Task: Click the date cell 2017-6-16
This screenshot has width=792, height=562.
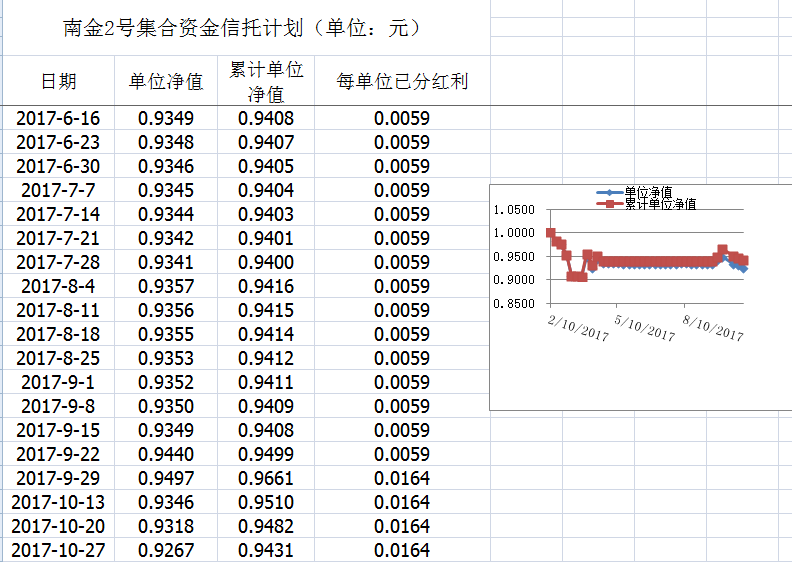Action: [58, 119]
